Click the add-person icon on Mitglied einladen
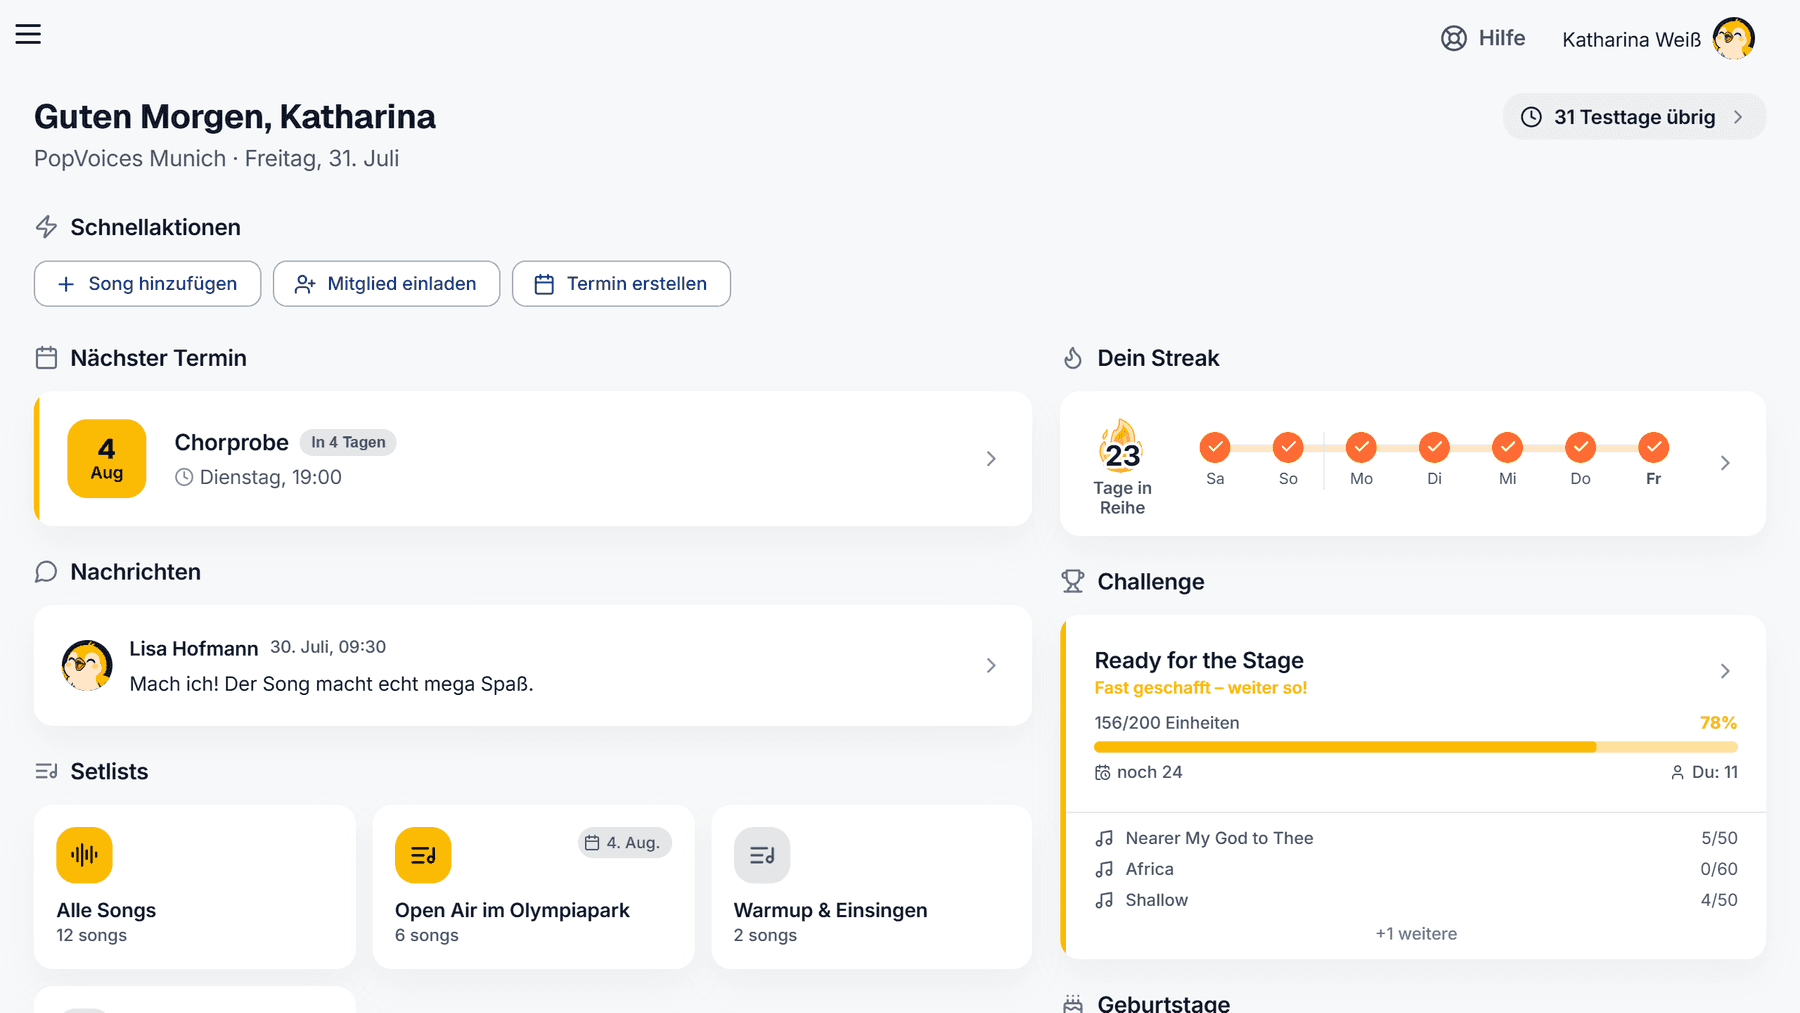 (305, 284)
